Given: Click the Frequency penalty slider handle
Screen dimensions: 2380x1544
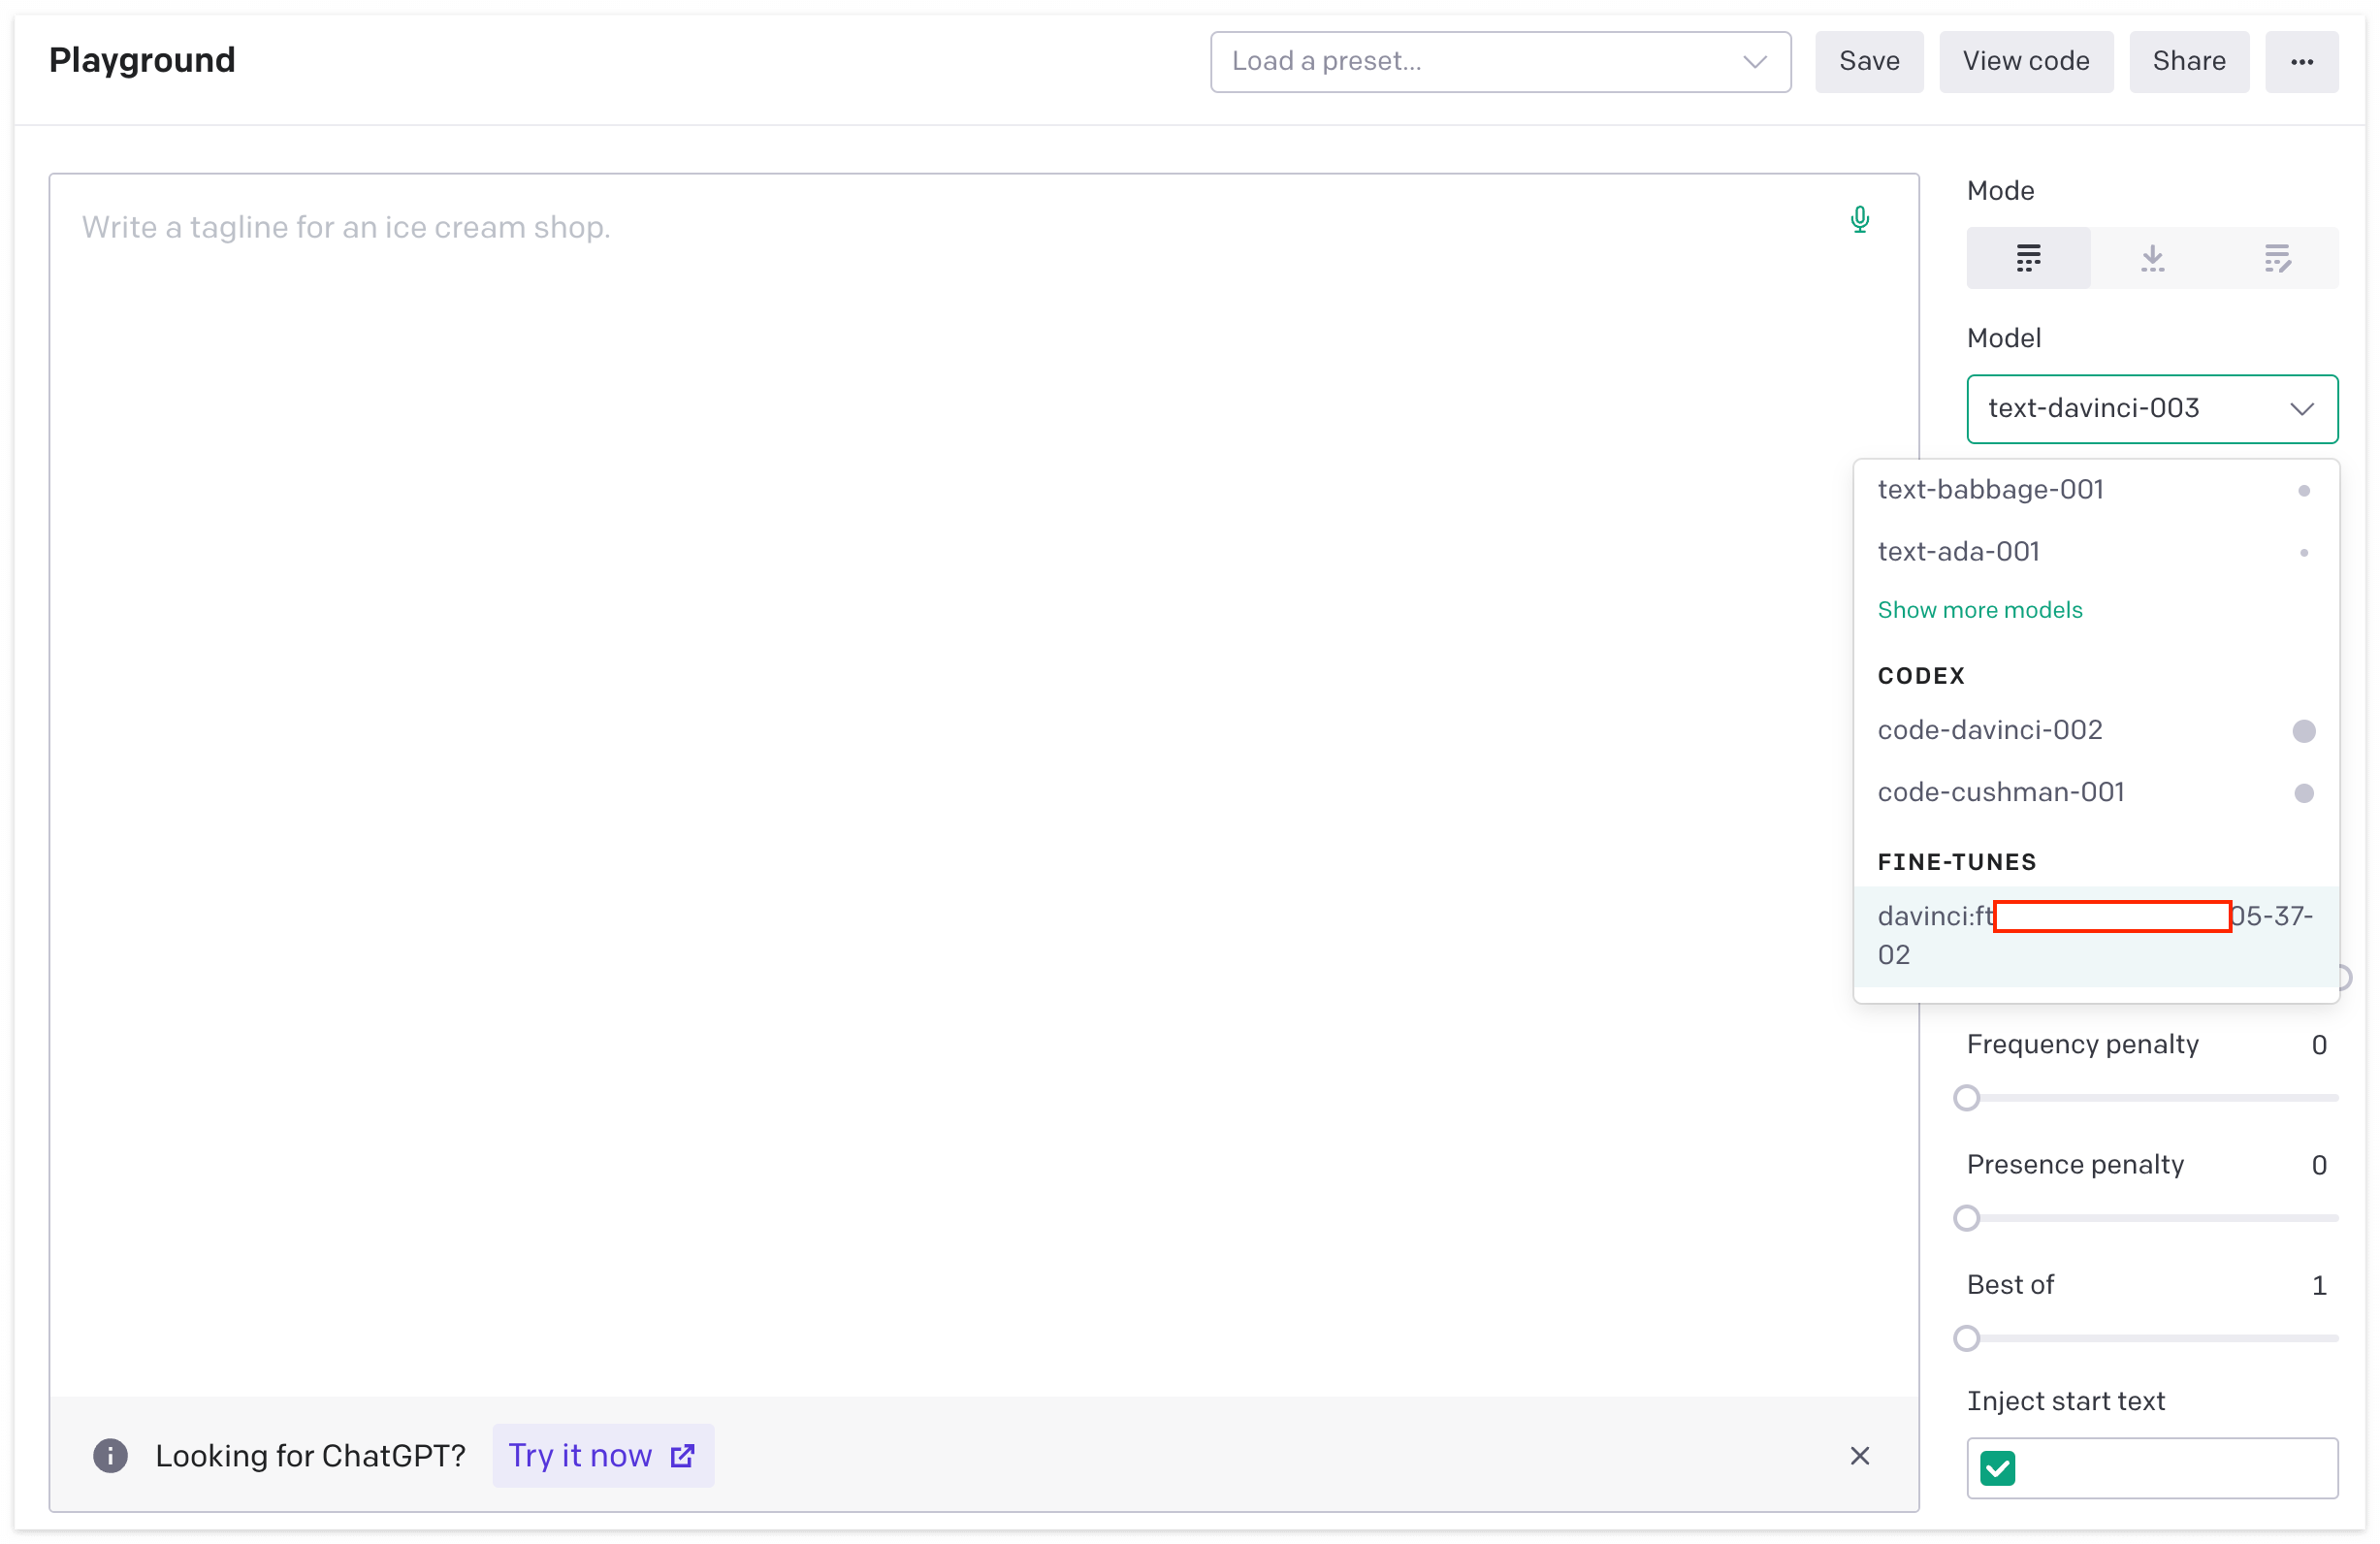Looking at the screenshot, I should pyautogui.click(x=1966, y=1098).
